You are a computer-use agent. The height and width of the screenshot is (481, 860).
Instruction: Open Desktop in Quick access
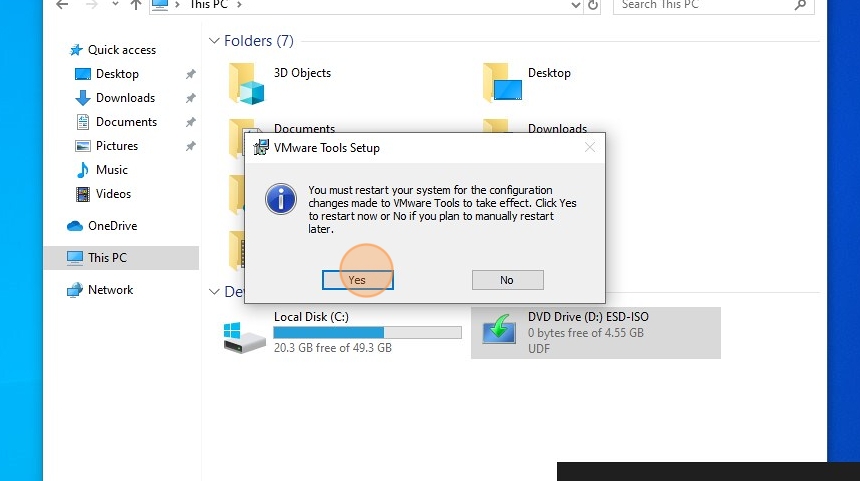click(x=117, y=74)
